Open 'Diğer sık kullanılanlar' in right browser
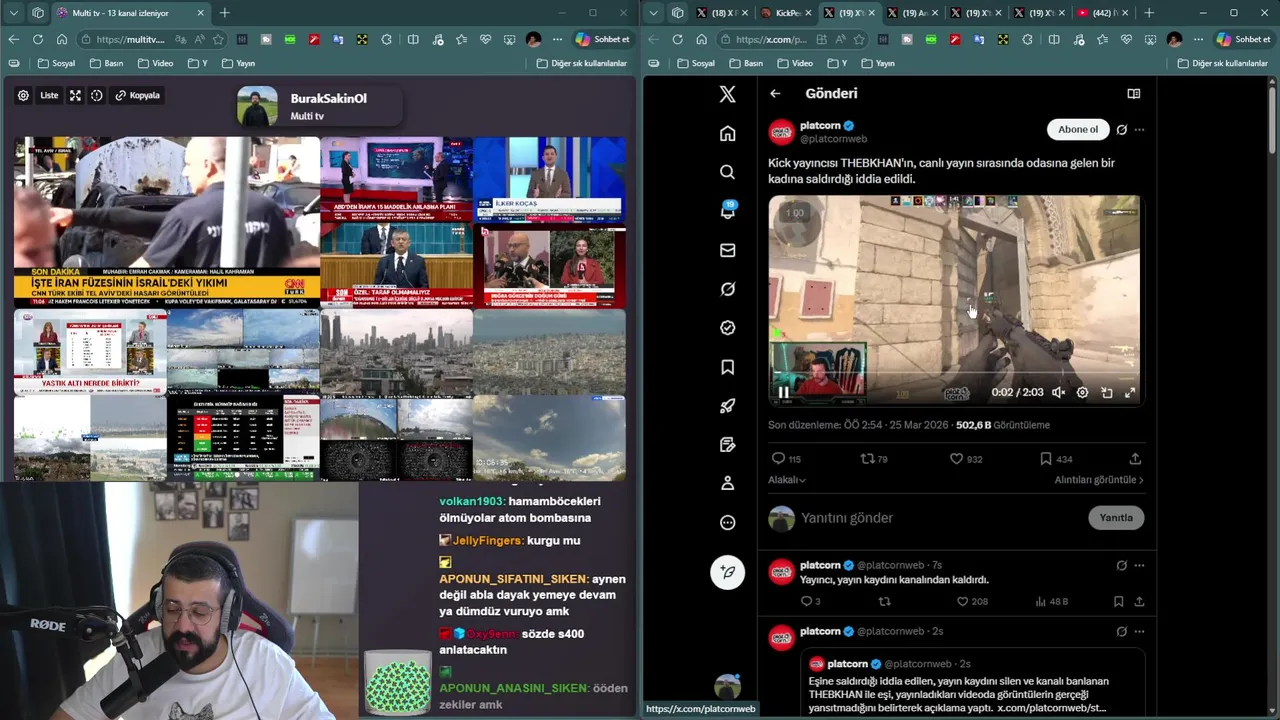The height and width of the screenshot is (720, 1280). point(1222,63)
